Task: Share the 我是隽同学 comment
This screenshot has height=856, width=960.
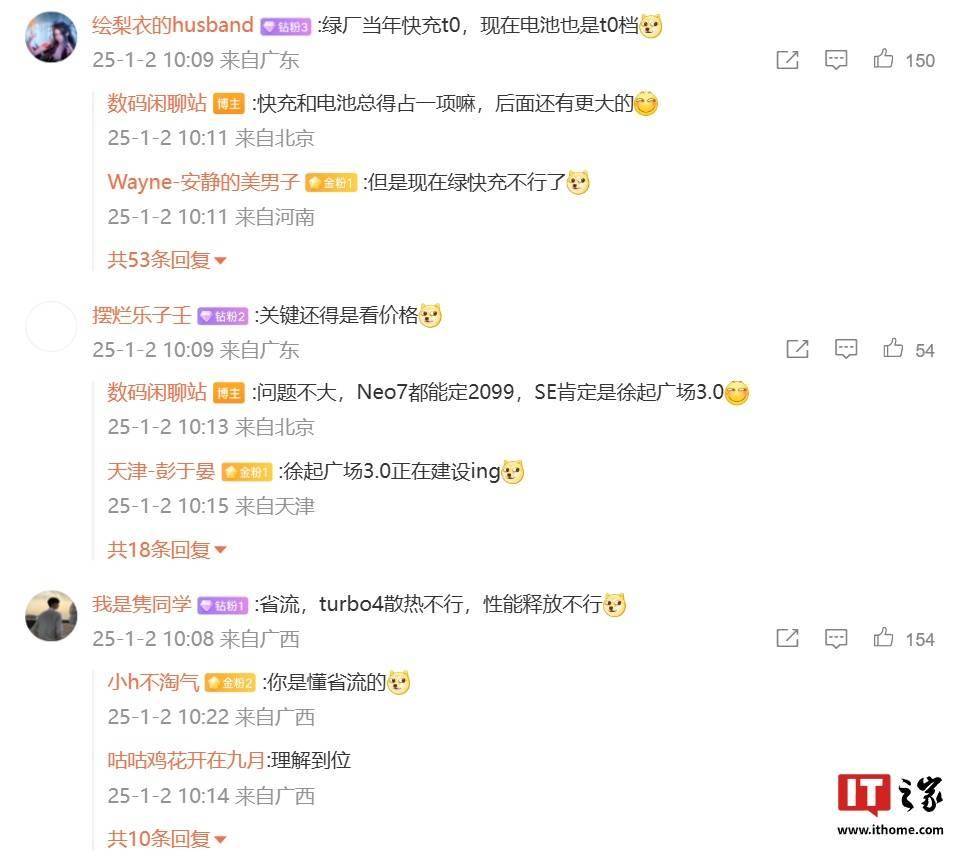Action: [x=787, y=638]
